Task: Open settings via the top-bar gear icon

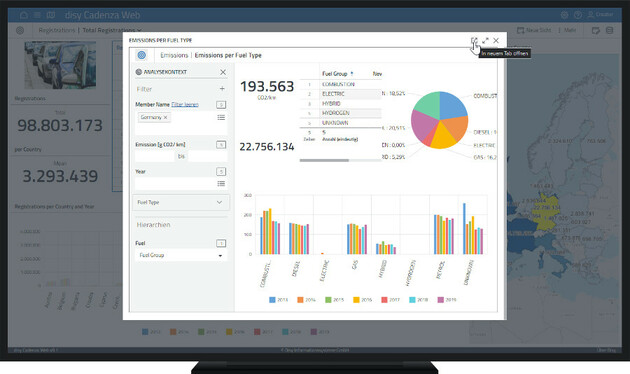Action: pos(565,15)
